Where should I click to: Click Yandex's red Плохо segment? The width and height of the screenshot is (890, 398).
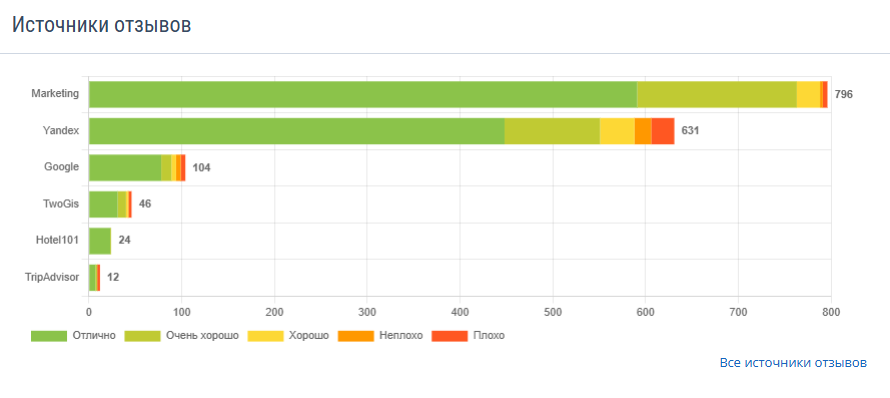click(663, 131)
